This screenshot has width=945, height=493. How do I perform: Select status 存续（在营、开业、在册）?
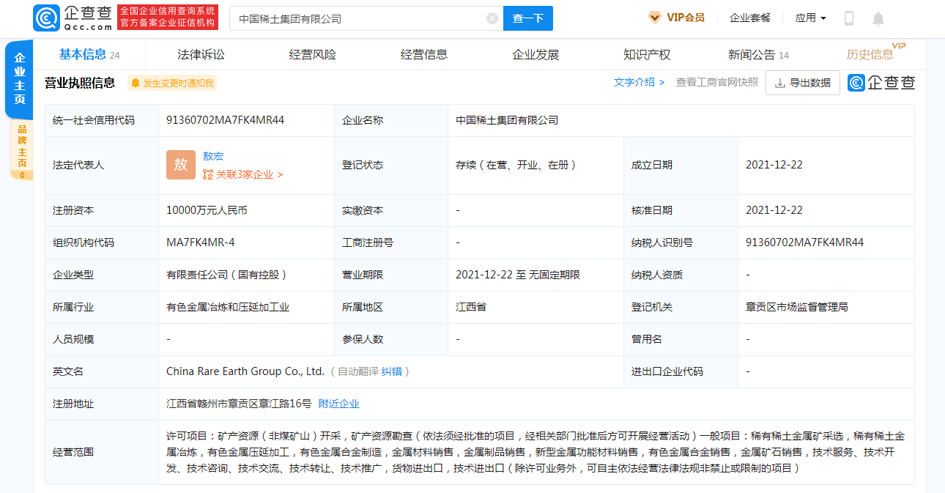[x=517, y=165]
